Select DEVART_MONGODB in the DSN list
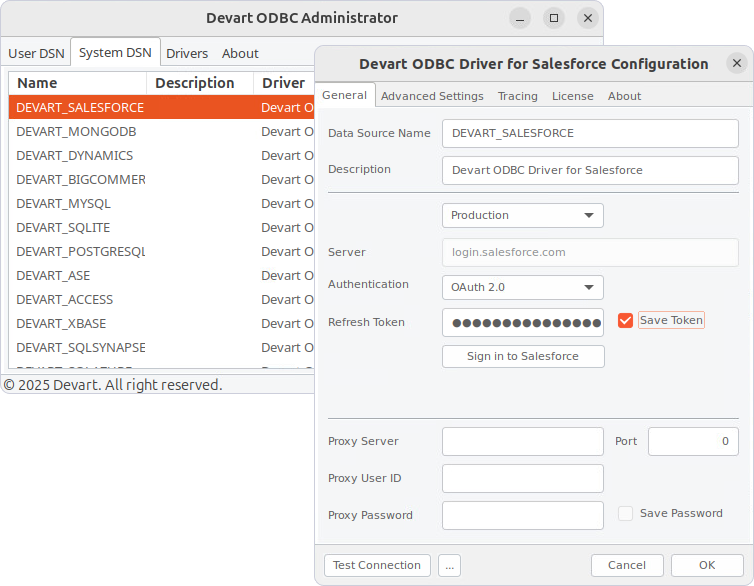 pos(76,131)
